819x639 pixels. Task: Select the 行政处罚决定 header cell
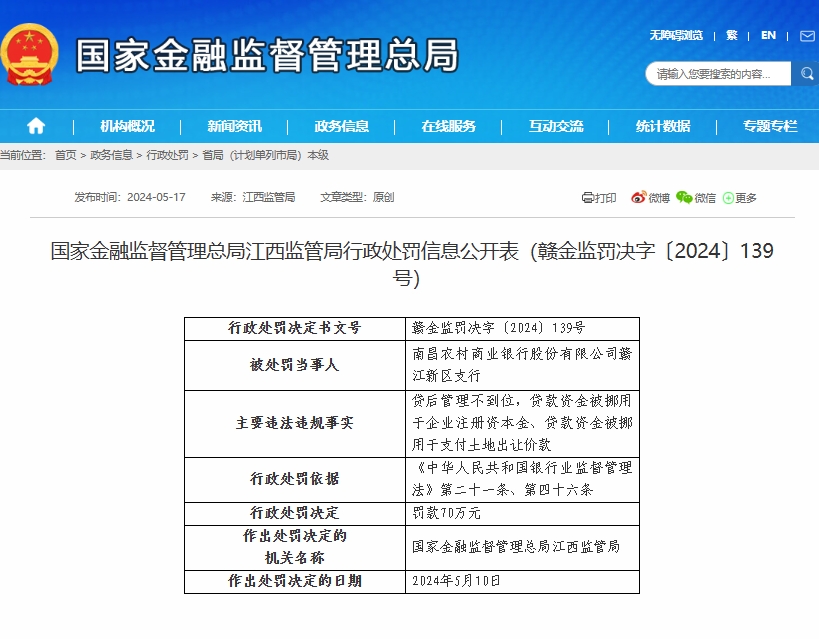[x=295, y=514]
